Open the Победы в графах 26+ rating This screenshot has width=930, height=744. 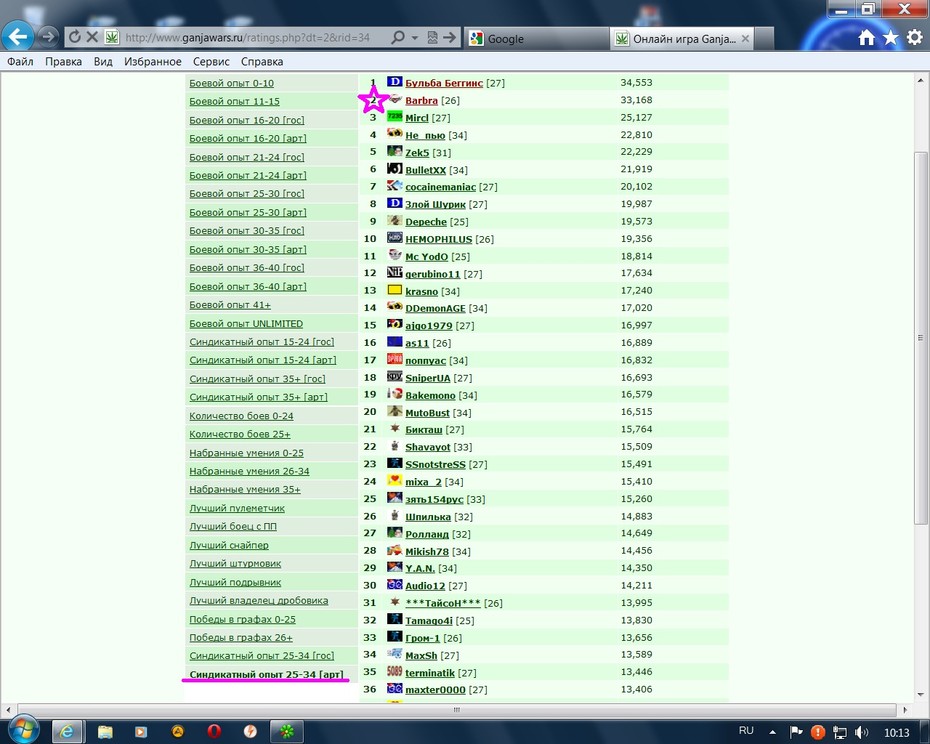click(x=241, y=638)
